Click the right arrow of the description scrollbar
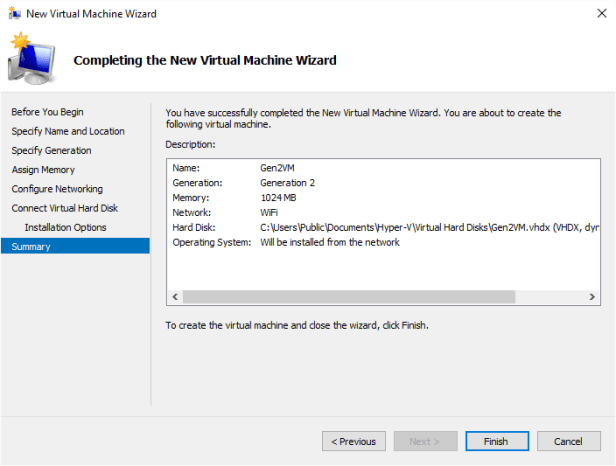Screen dimensions: 616x466 tap(594, 298)
